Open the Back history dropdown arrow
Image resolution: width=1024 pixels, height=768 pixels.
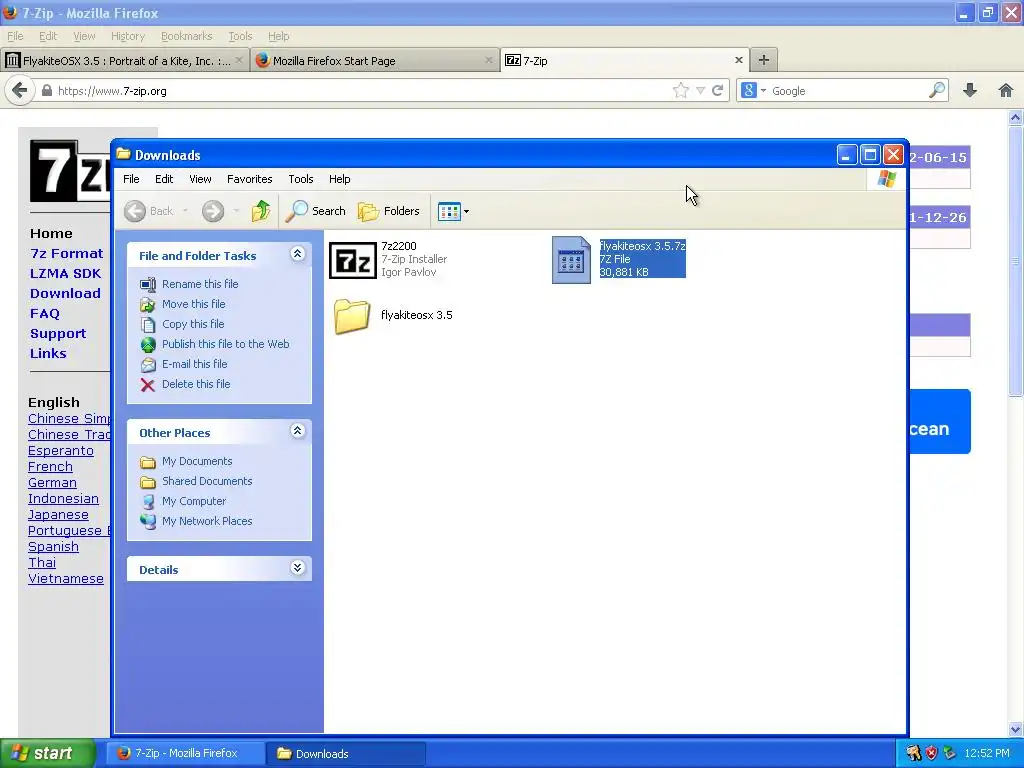(x=185, y=211)
